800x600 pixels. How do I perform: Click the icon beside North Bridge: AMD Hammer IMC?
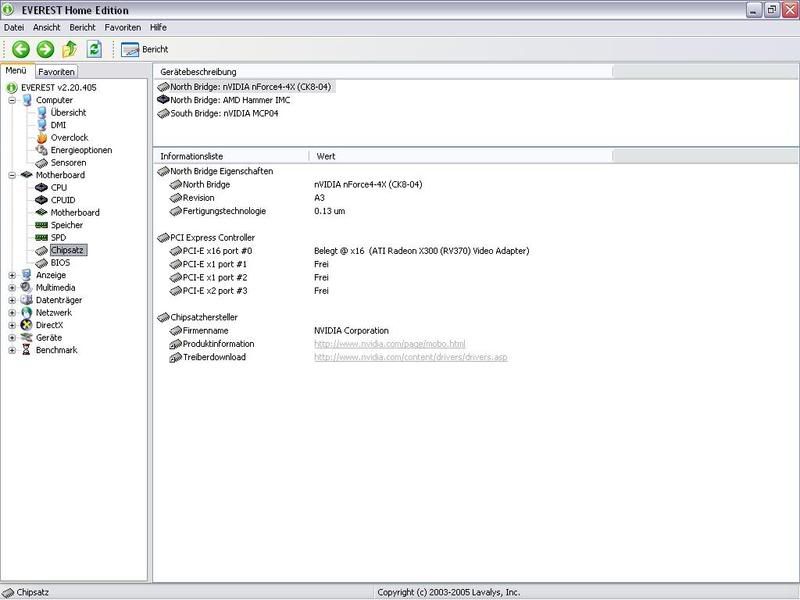pos(163,99)
